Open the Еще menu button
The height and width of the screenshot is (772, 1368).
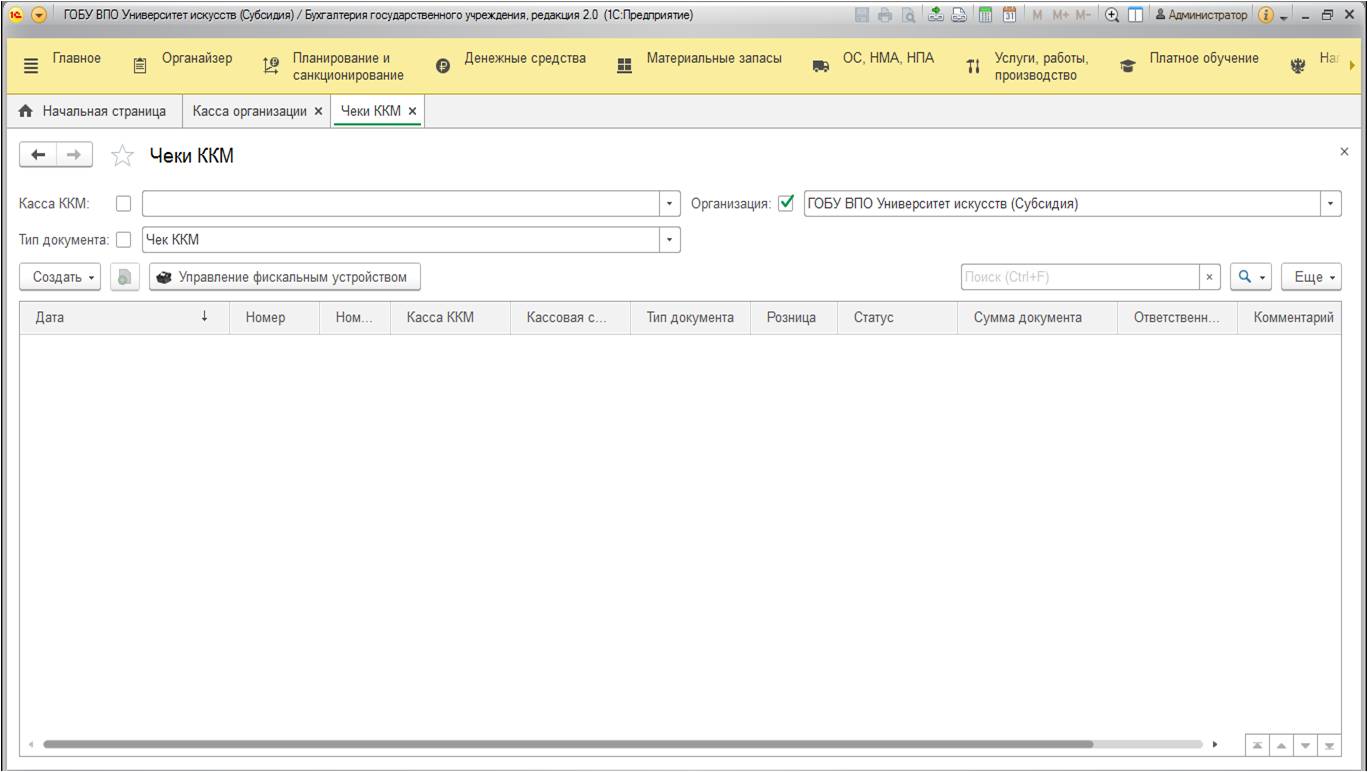click(1310, 277)
